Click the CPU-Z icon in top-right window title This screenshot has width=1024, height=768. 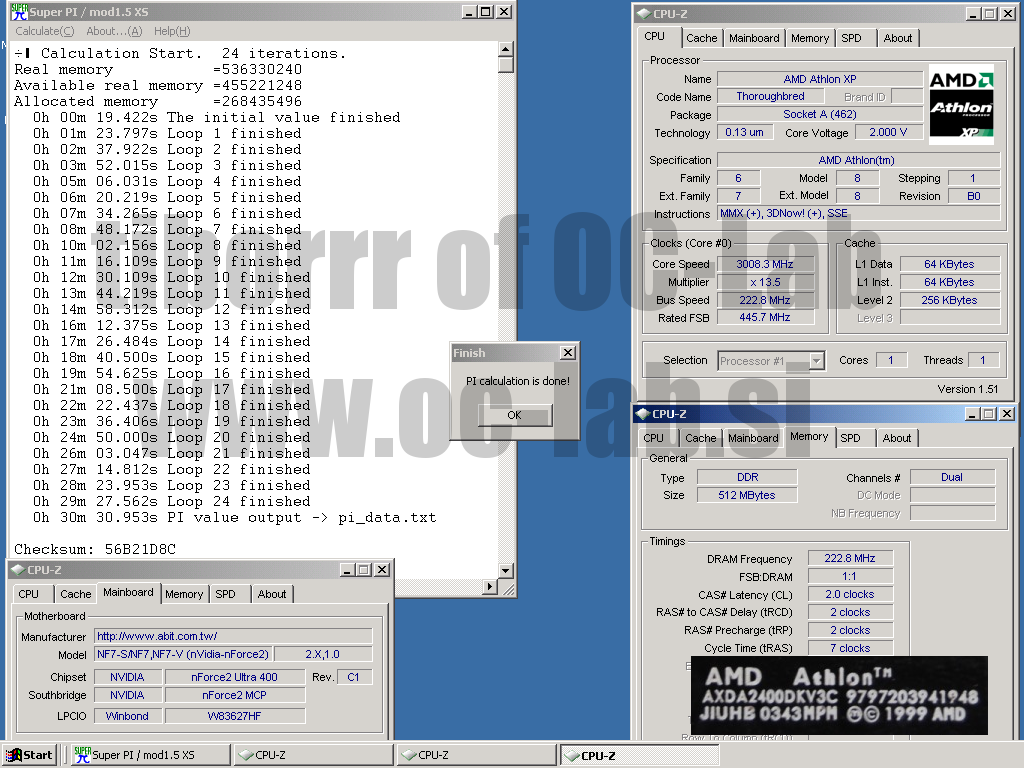643,14
